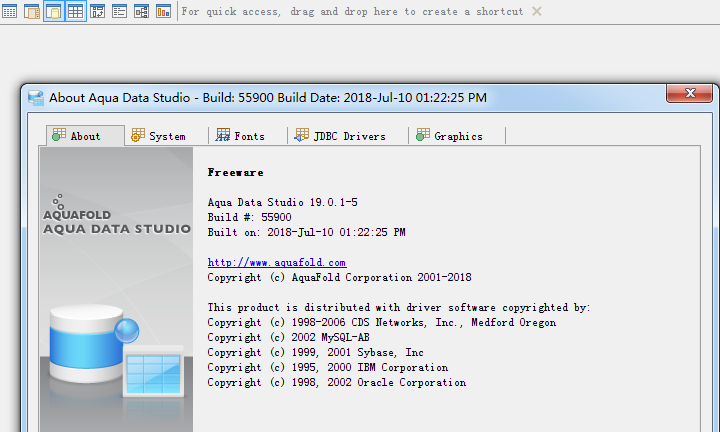
Task: Click the Aqua Data Studio title bar icon
Action: pyautogui.click(x=36, y=98)
